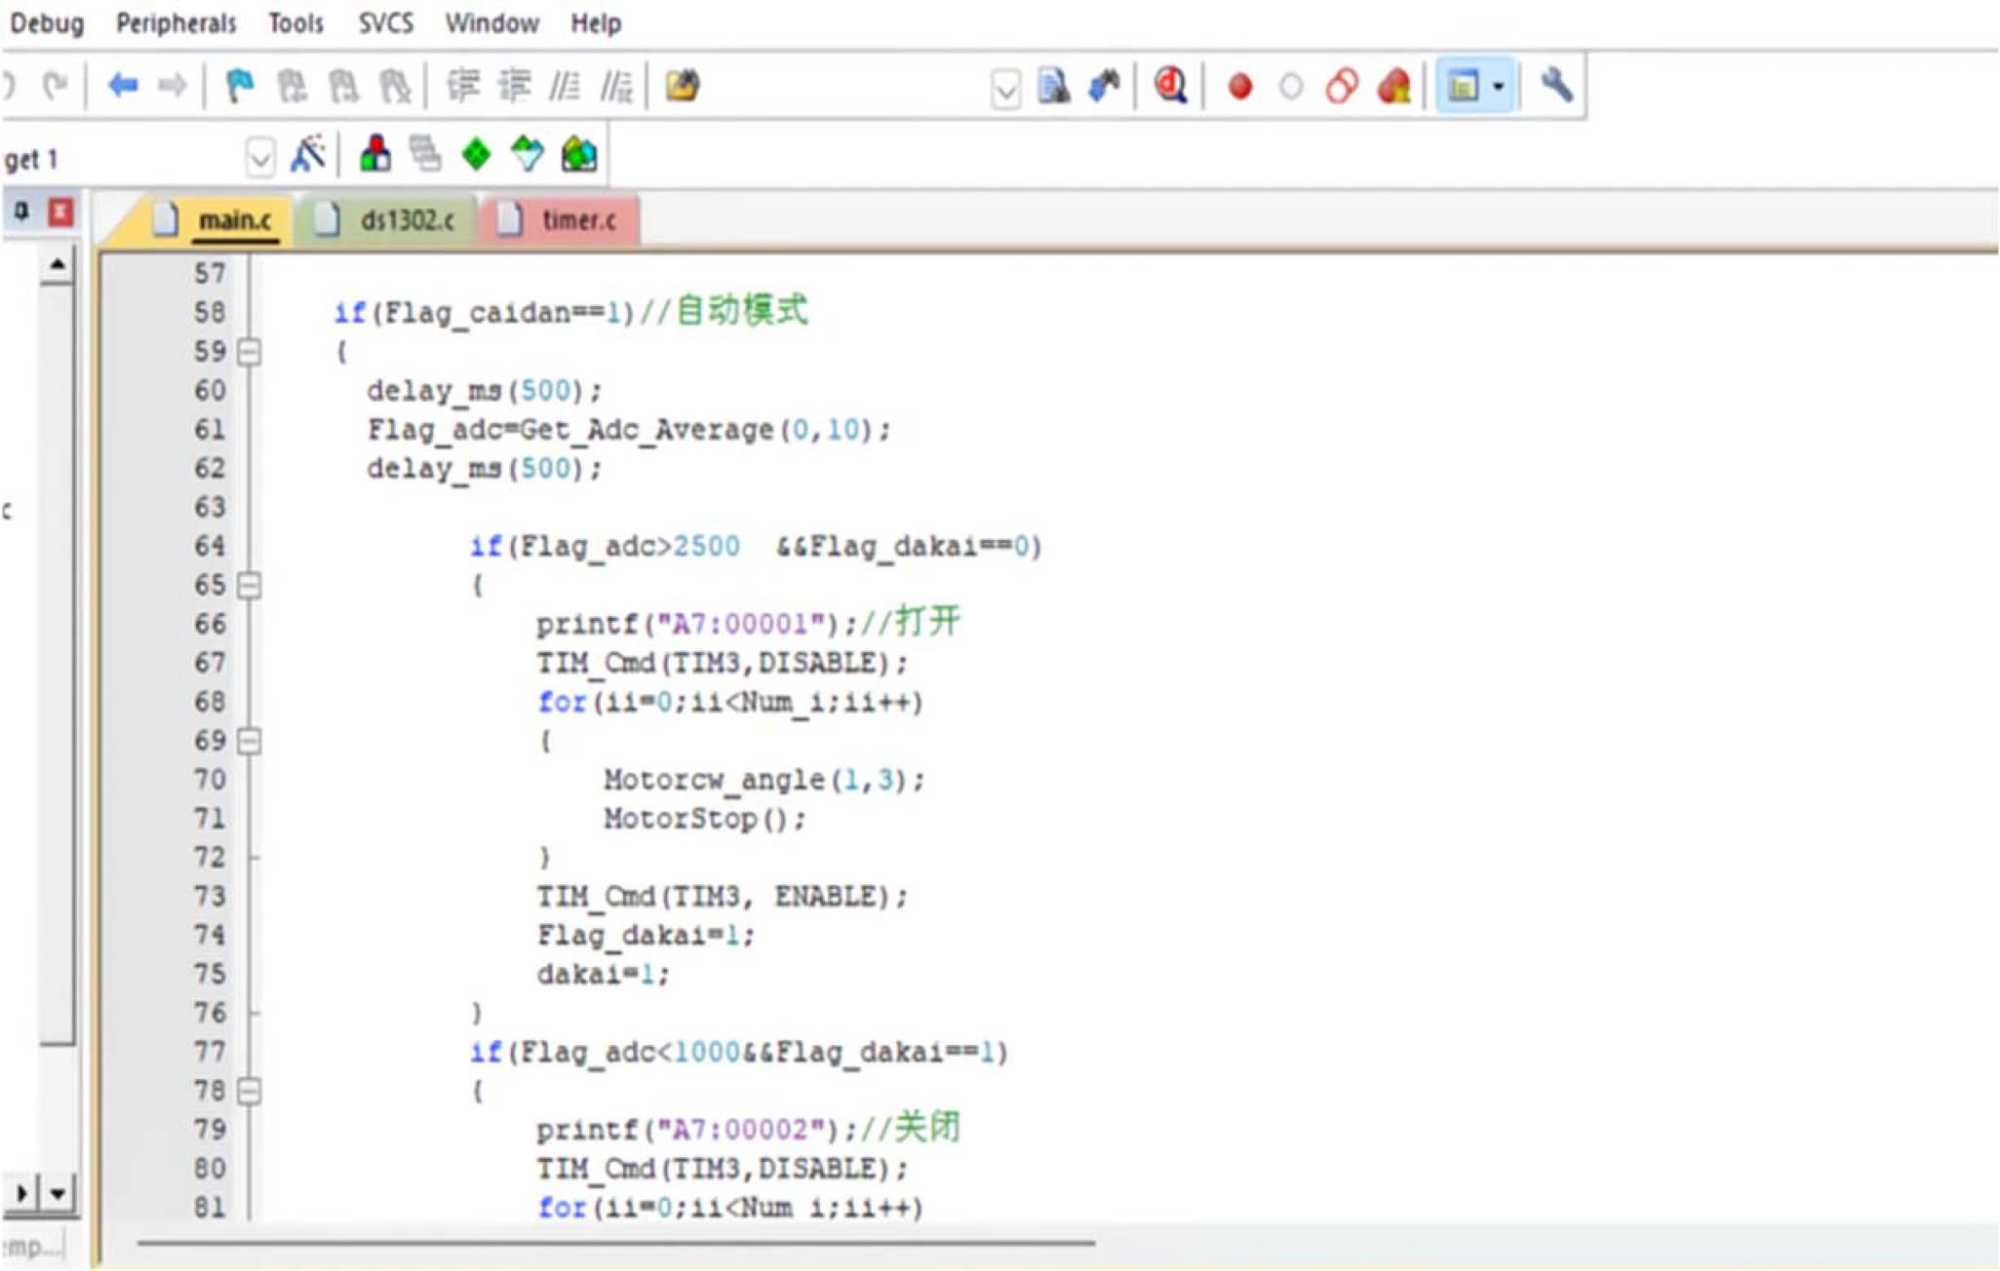The height and width of the screenshot is (1271, 2000).
Task: Click the Kill All Breakpoints icon
Action: 1394,87
